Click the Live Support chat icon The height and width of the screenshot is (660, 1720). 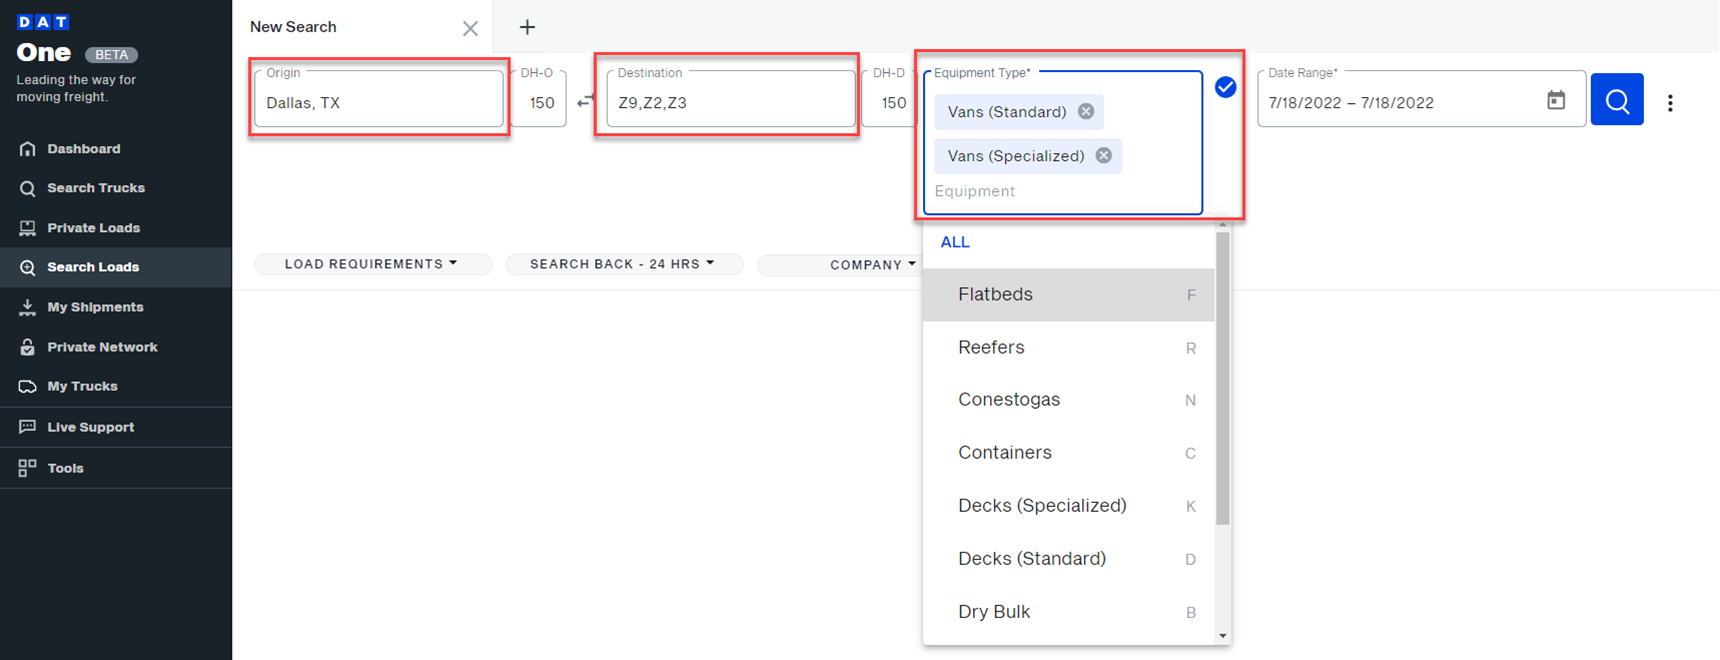[x=27, y=427]
